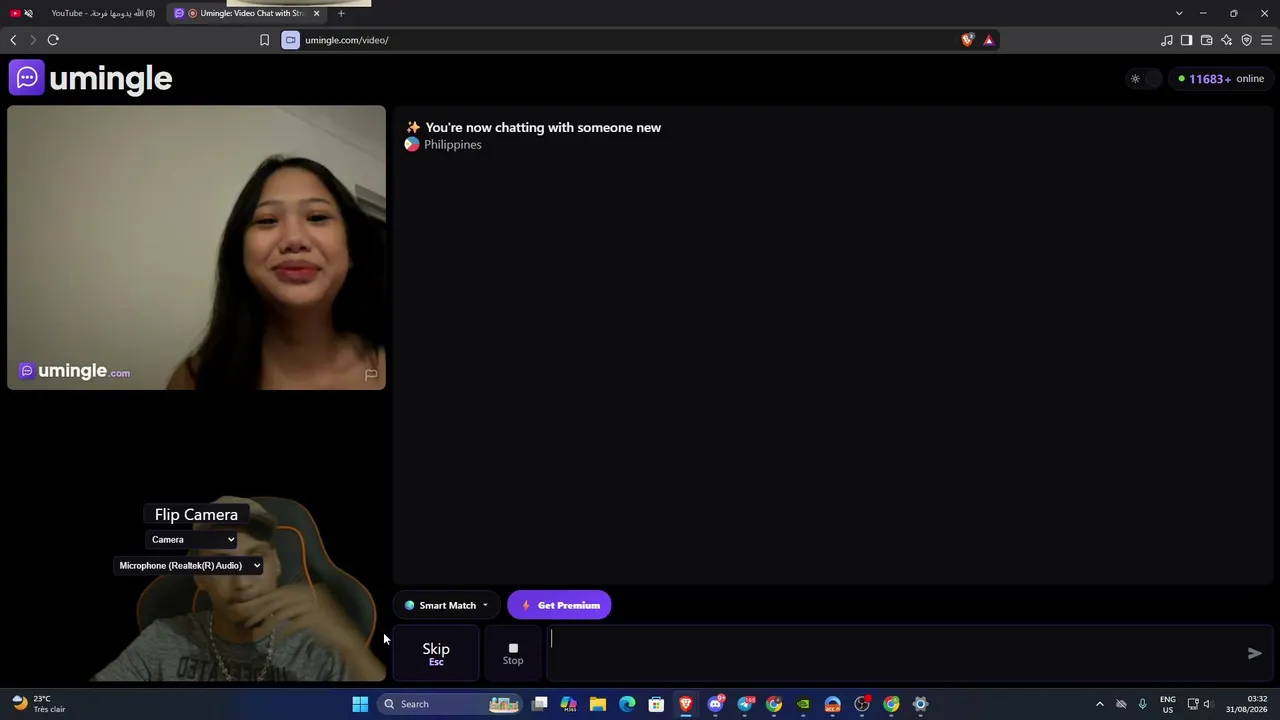Open the system volume control
This screenshot has height=720, width=1280.
1207,704
